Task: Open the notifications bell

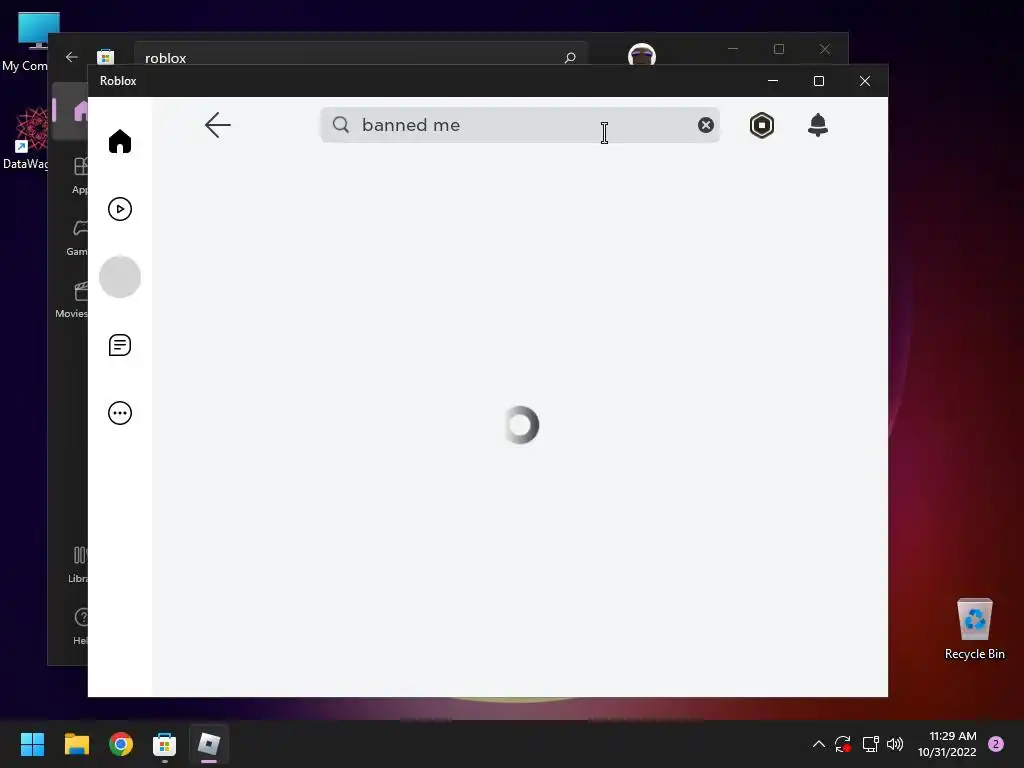Action: [818, 125]
